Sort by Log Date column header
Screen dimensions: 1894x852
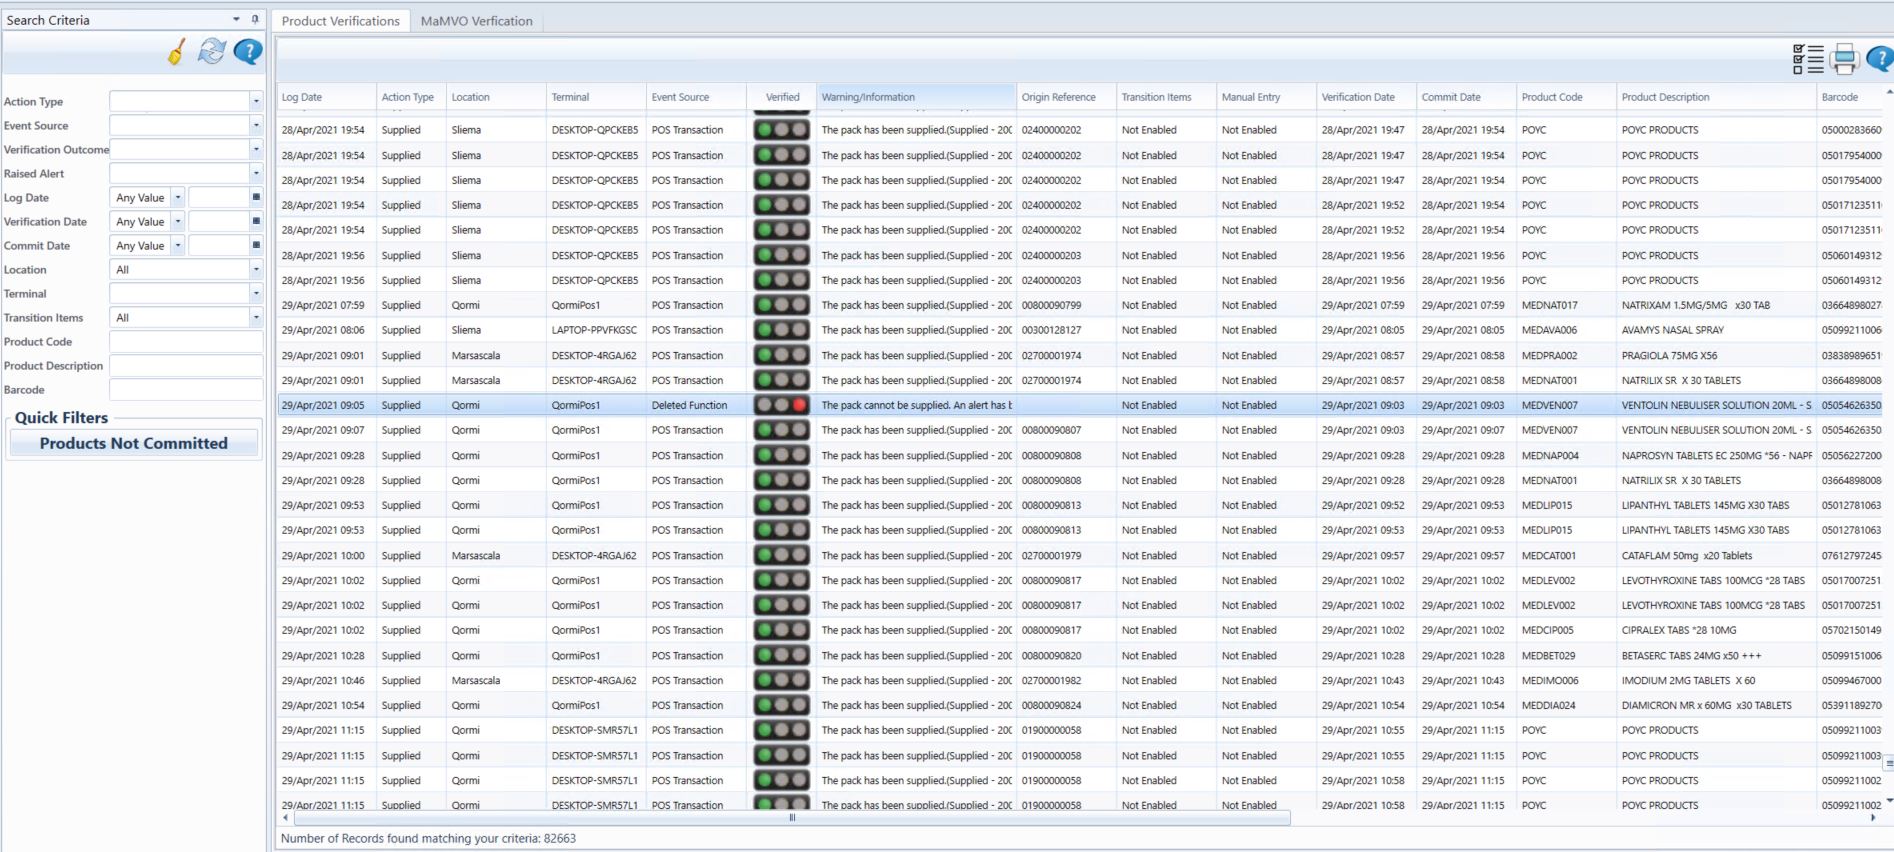click(326, 97)
